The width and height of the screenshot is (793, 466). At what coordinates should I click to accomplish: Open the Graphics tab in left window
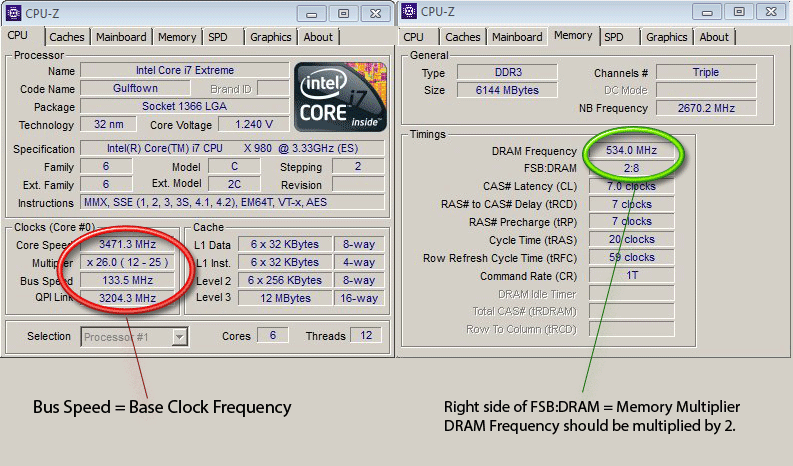click(x=271, y=37)
